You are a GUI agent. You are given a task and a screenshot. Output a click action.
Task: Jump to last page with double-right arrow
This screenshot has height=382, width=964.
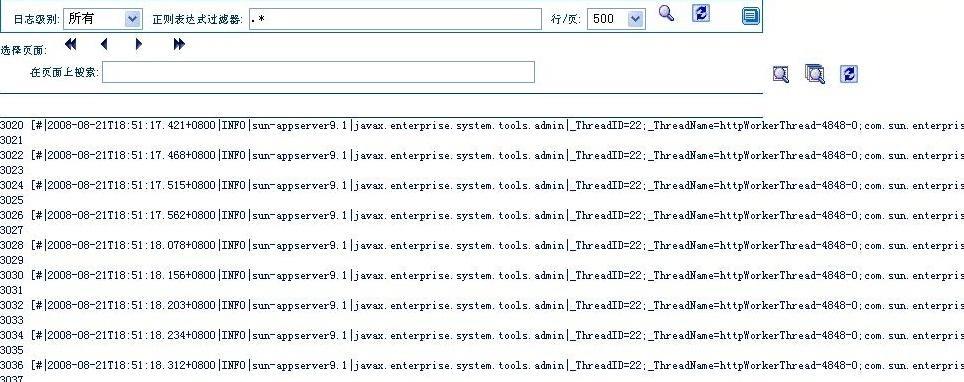pyautogui.click(x=179, y=44)
